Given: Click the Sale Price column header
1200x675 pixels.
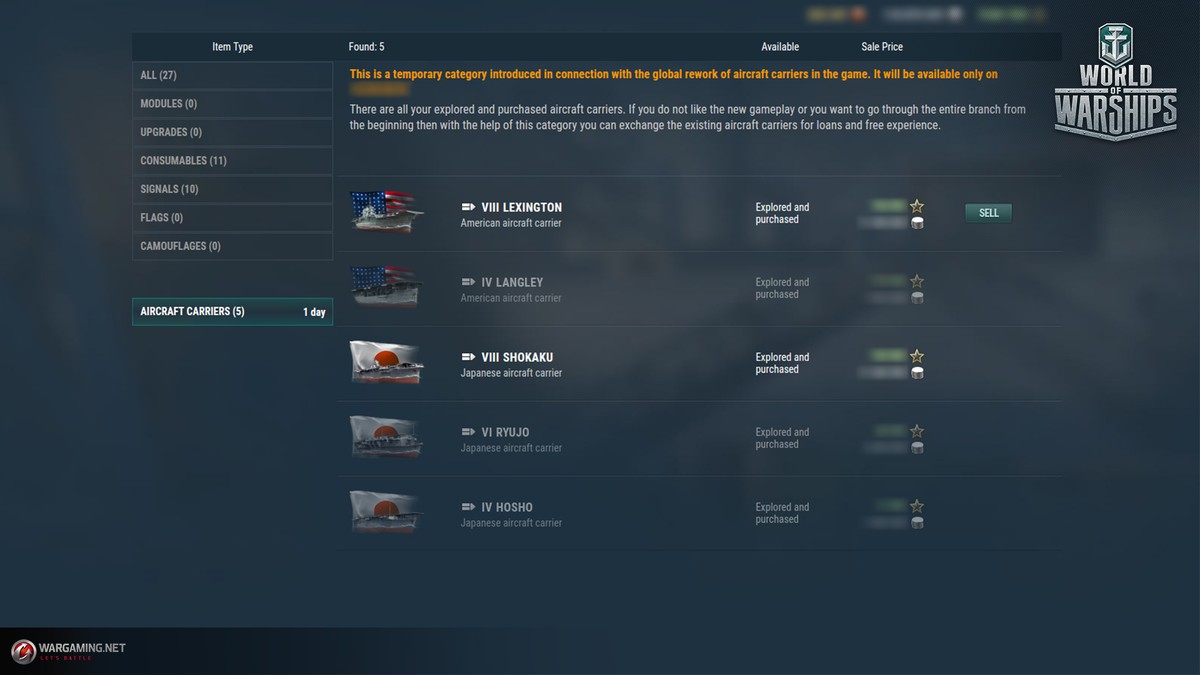Looking at the screenshot, I should coord(881,47).
